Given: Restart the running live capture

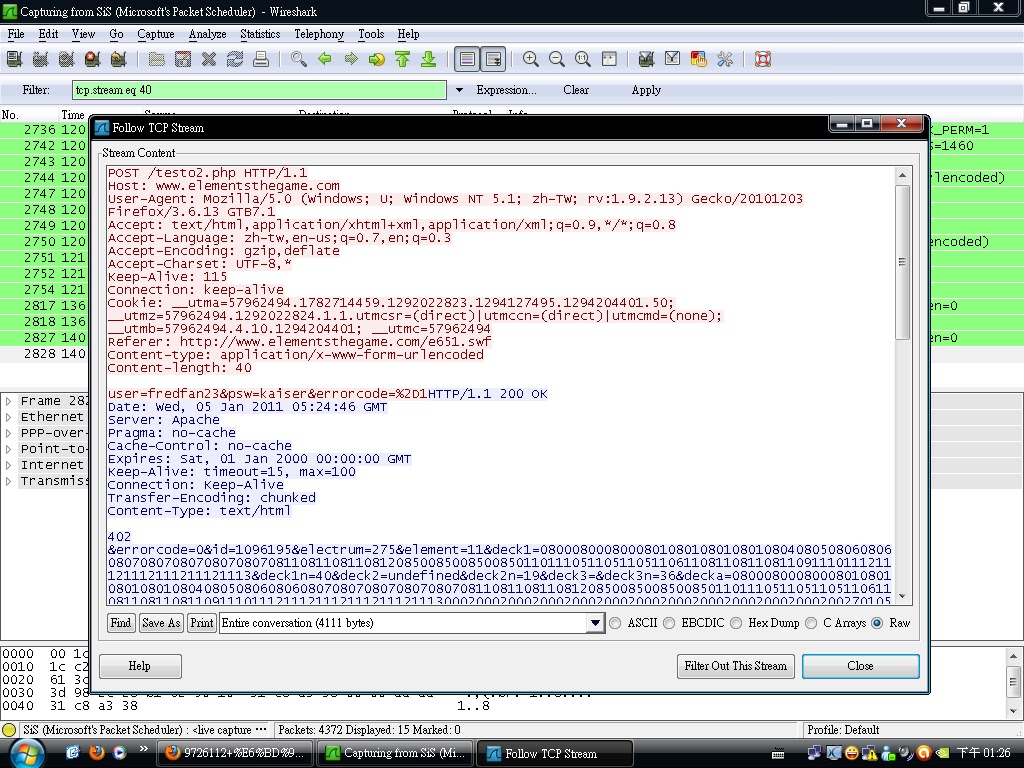Looking at the screenshot, I should click(118, 59).
